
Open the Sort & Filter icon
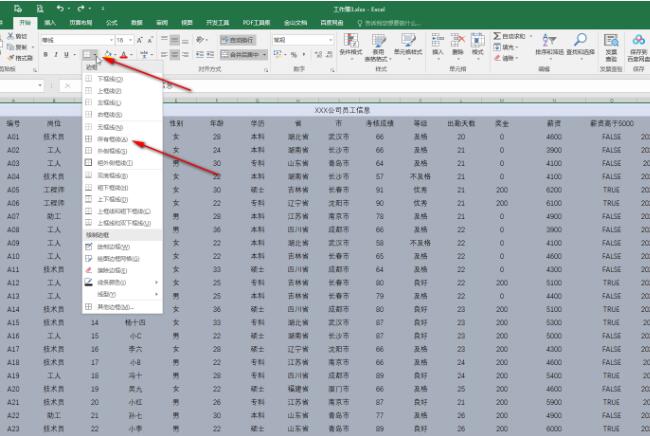click(549, 40)
